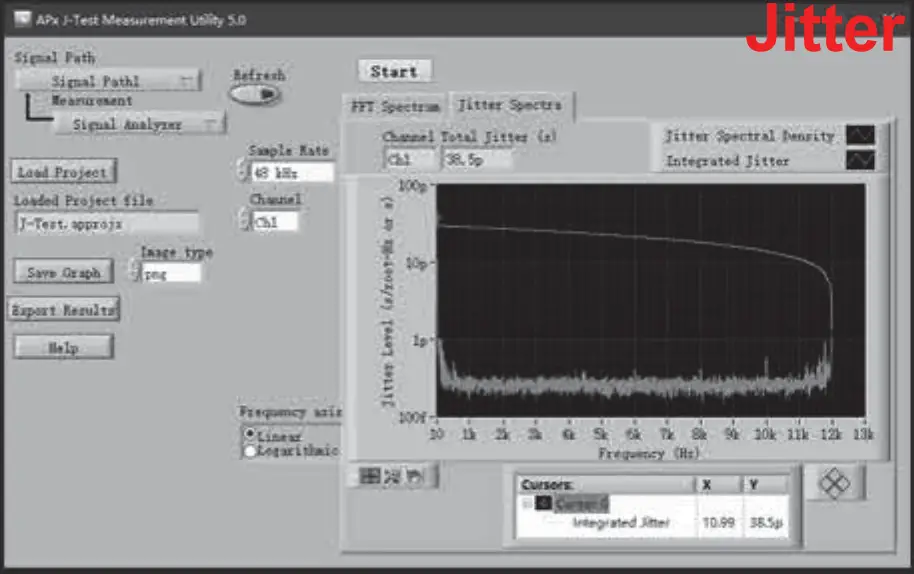Click the Image type png selector
Image resolution: width=914 pixels, height=574 pixels.
tap(171, 273)
